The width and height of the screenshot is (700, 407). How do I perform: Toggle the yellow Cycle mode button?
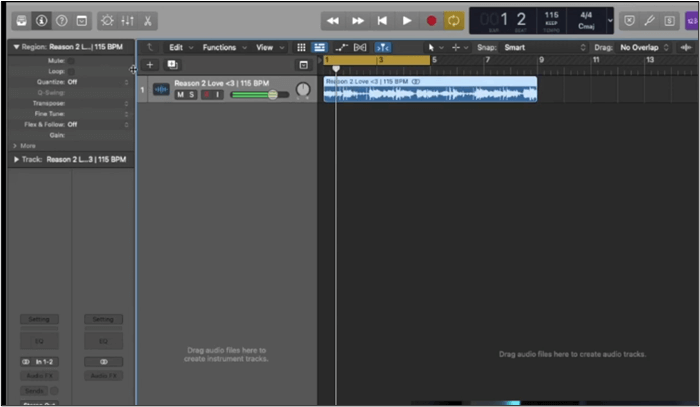coord(454,20)
